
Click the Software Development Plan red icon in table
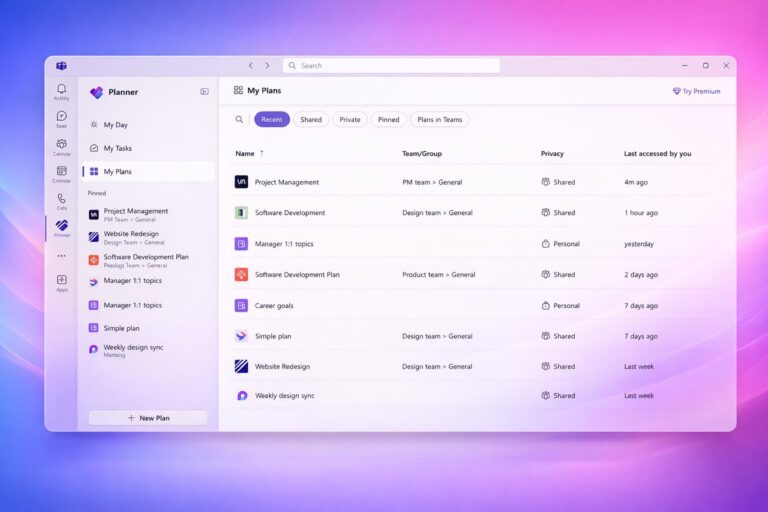tap(241, 274)
